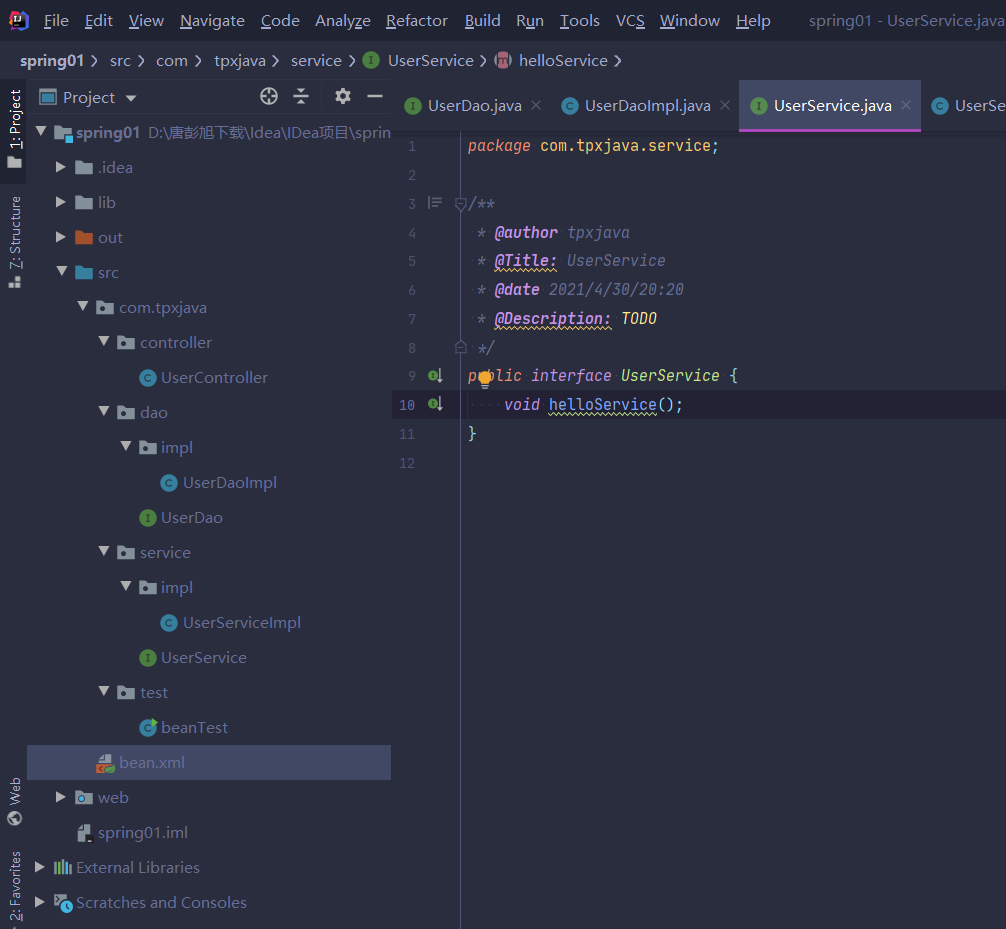Select UserDao interface in the tree

point(191,517)
